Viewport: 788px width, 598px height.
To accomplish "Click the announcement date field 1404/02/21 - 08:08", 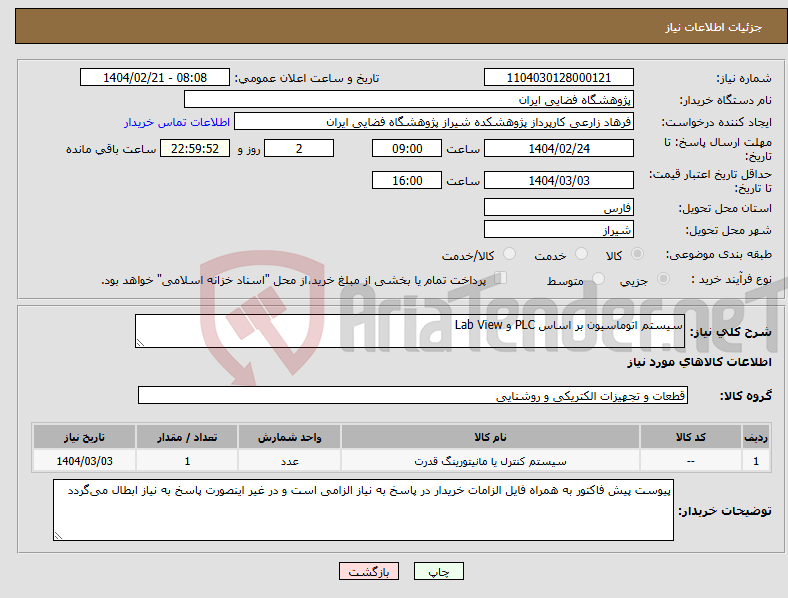I will (x=155, y=77).
